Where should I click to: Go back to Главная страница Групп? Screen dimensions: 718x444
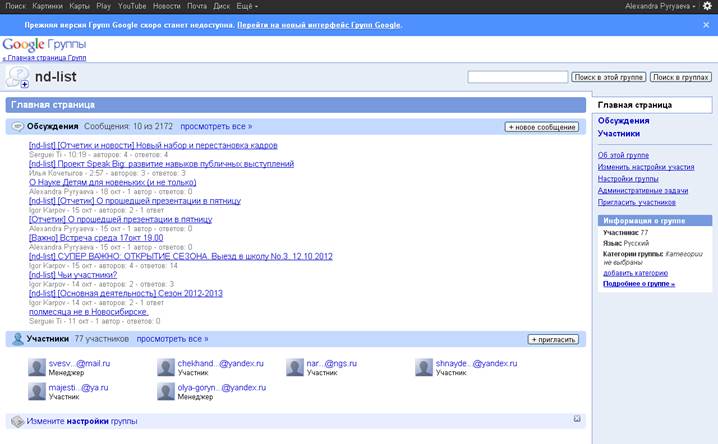point(44,58)
